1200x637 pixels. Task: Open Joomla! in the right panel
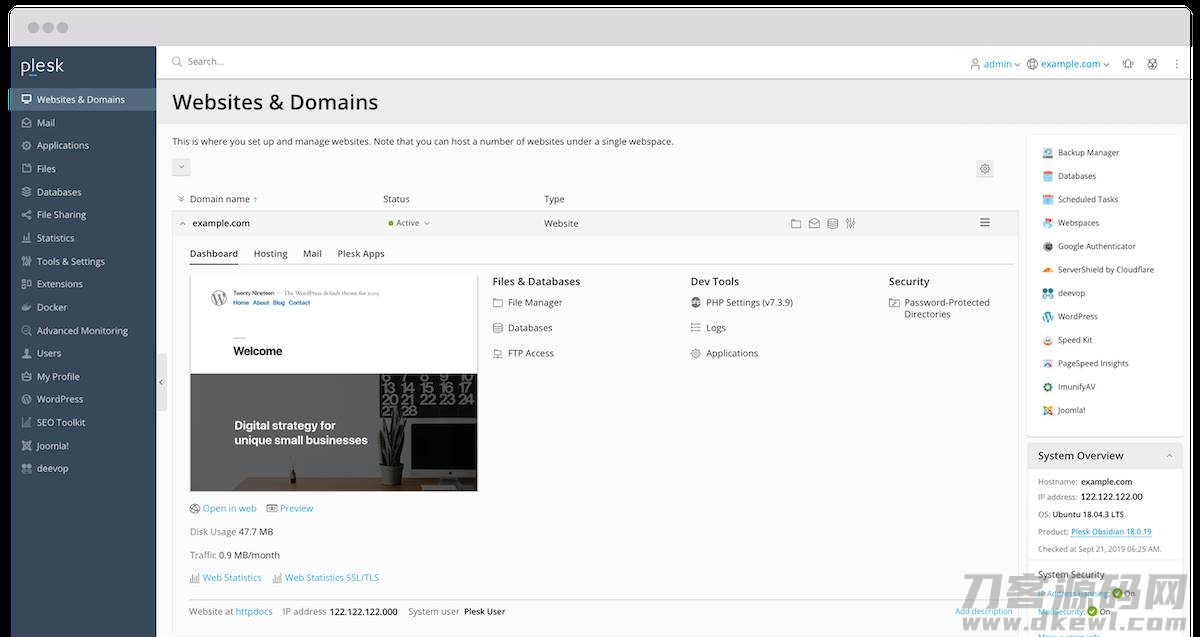(1063, 410)
